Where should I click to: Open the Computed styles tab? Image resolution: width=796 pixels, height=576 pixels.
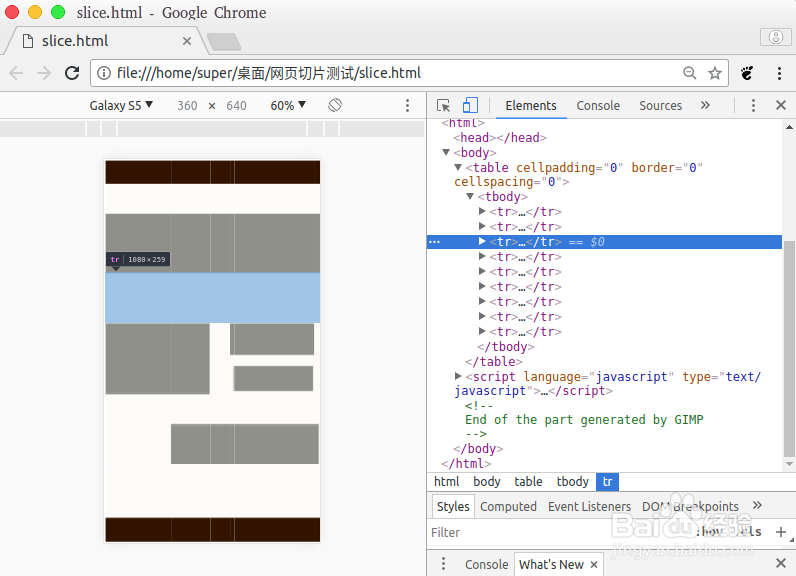(x=508, y=506)
